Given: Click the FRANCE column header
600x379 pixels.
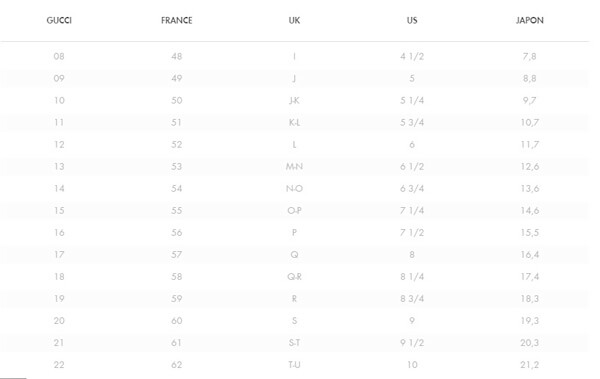Looking at the screenshot, I should pyautogui.click(x=176, y=20).
